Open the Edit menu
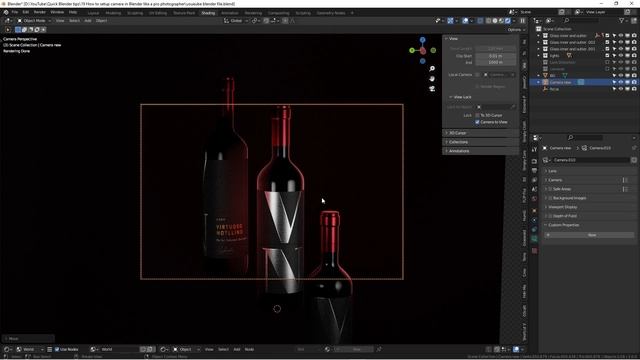Screen dimensions: 640x360 click(x=26, y=12)
